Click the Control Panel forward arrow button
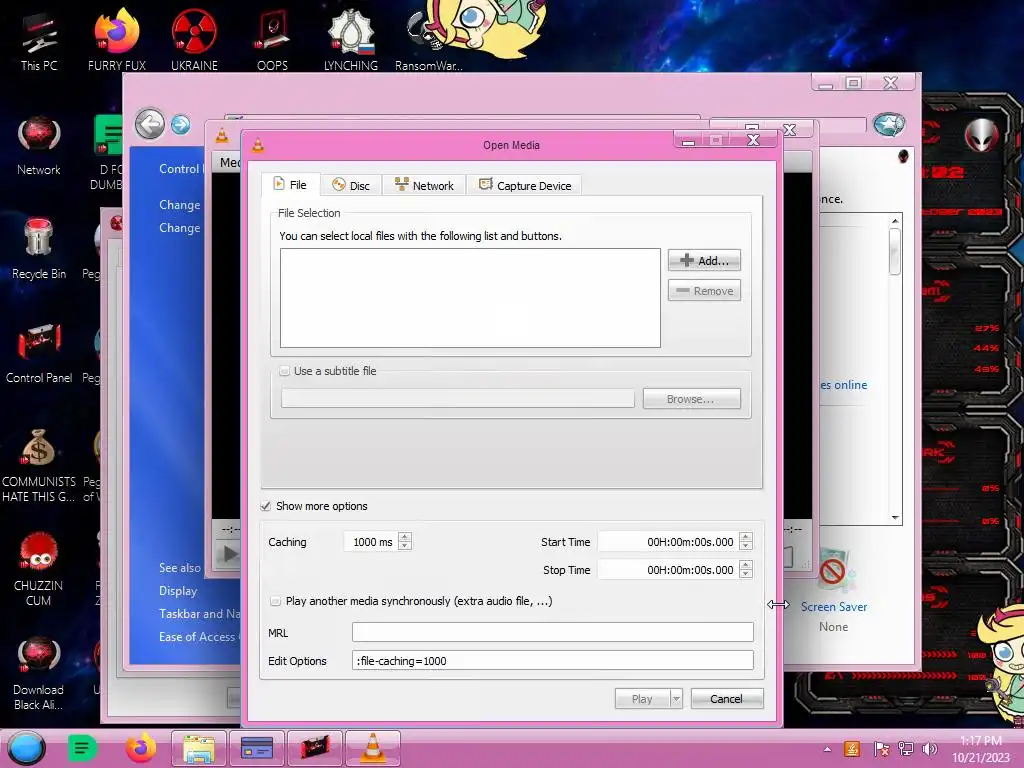Screen dimensions: 1024x768 pos(181,124)
